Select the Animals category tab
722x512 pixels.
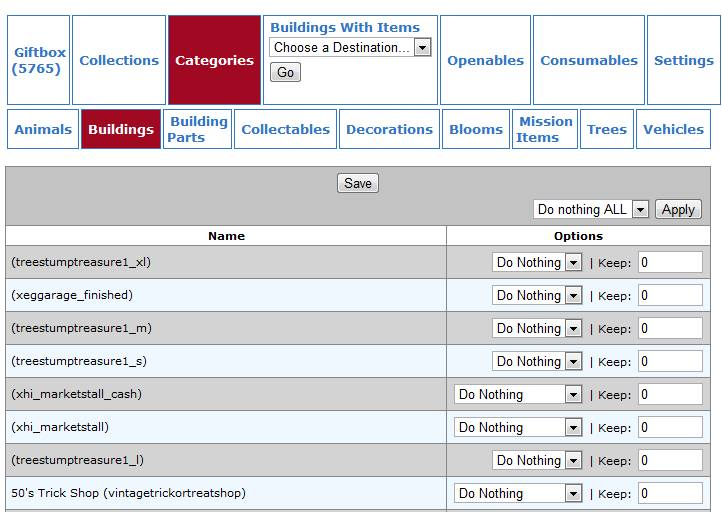(43, 129)
